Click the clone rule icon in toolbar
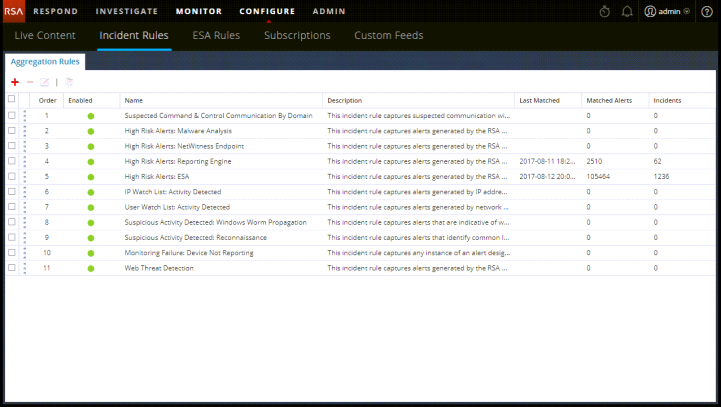 click(x=69, y=82)
